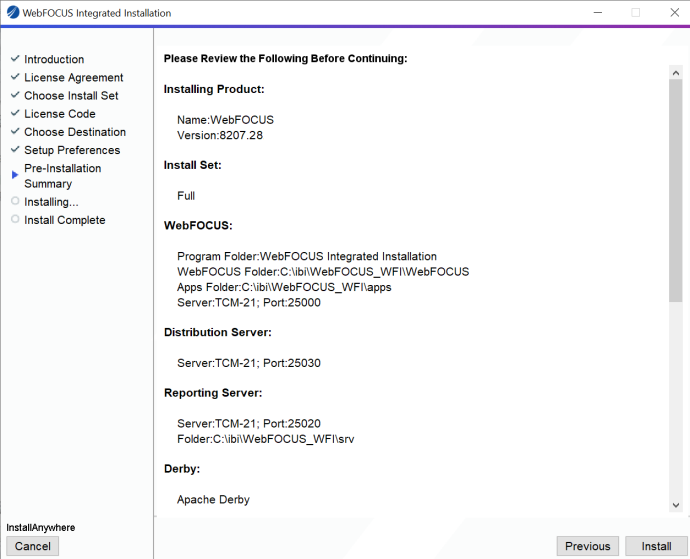Viewport: 690px width, 559px height.
Task: Click the Apache Derby text
Action: click(213, 500)
